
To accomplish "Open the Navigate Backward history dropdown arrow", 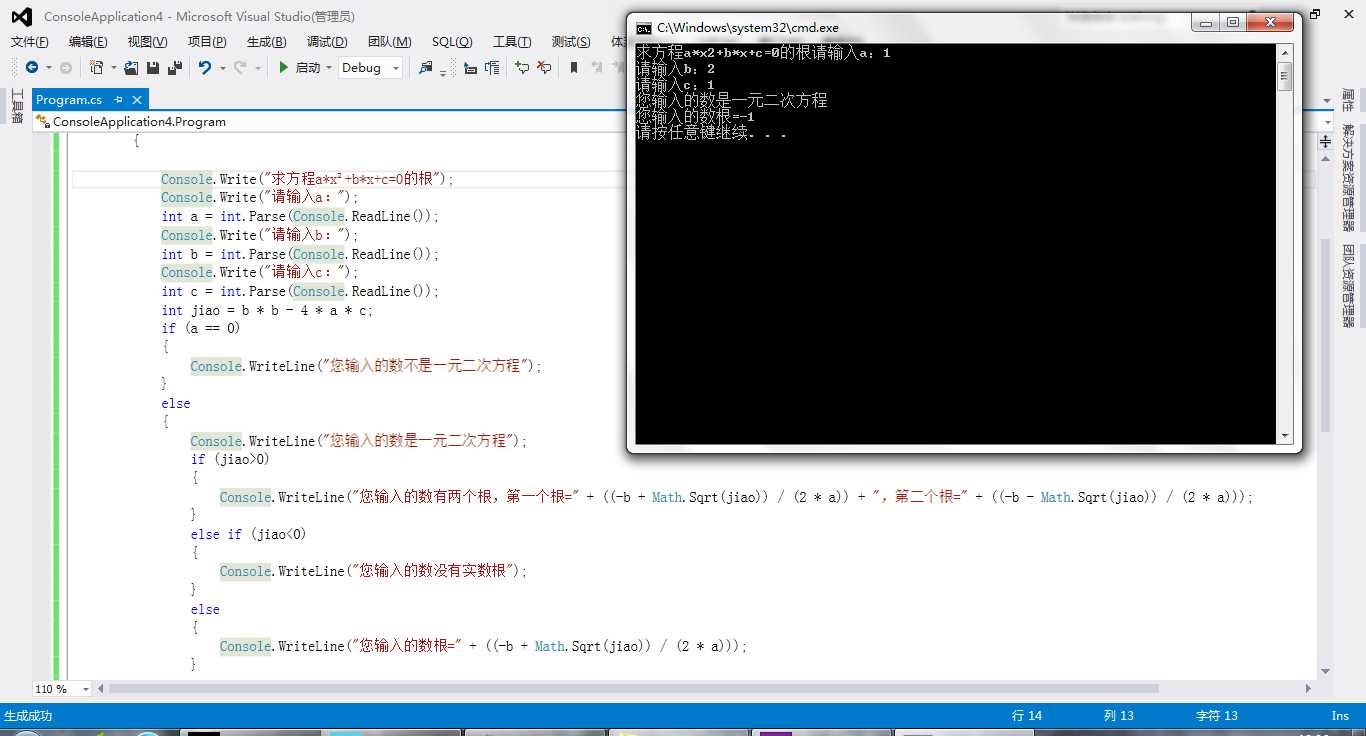I will click(x=48, y=68).
